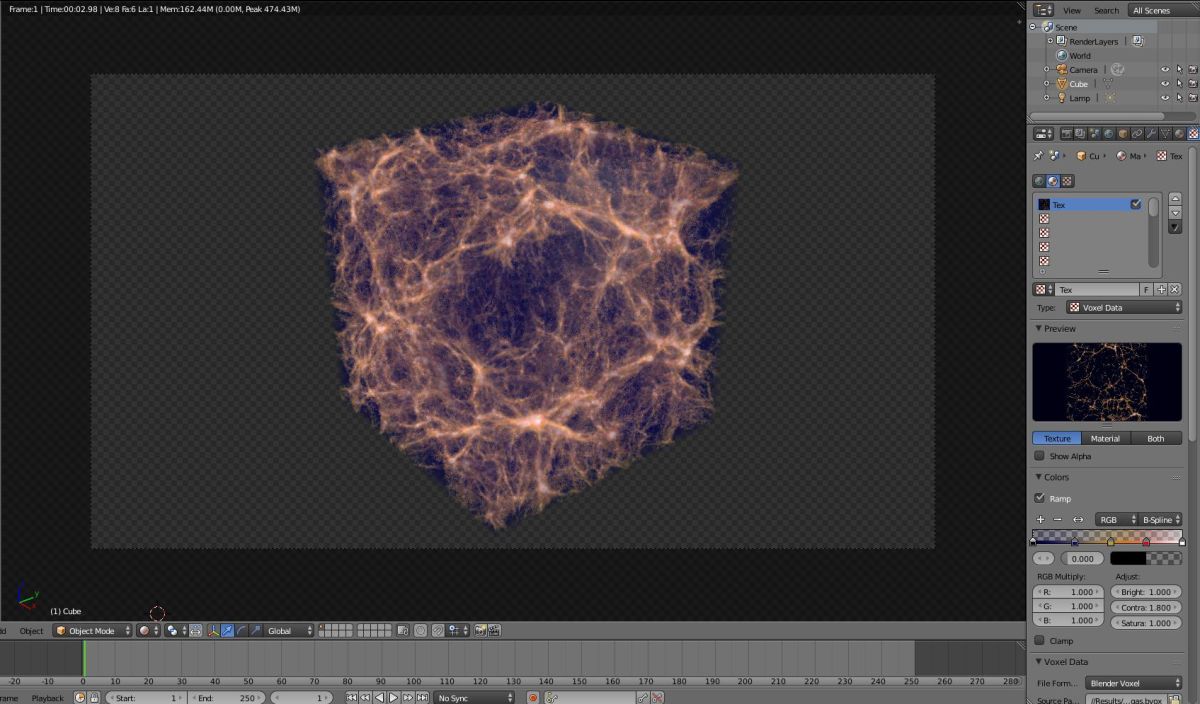Open Global orientation dropdown
1200x704 pixels.
click(290, 631)
